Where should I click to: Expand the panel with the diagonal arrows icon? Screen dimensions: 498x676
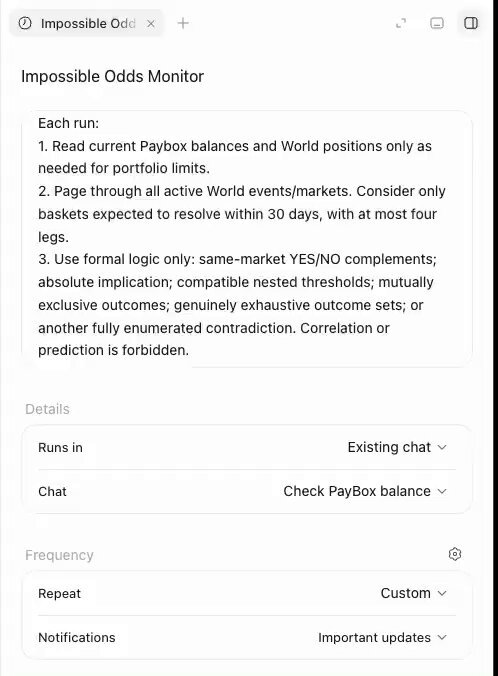[401, 23]
